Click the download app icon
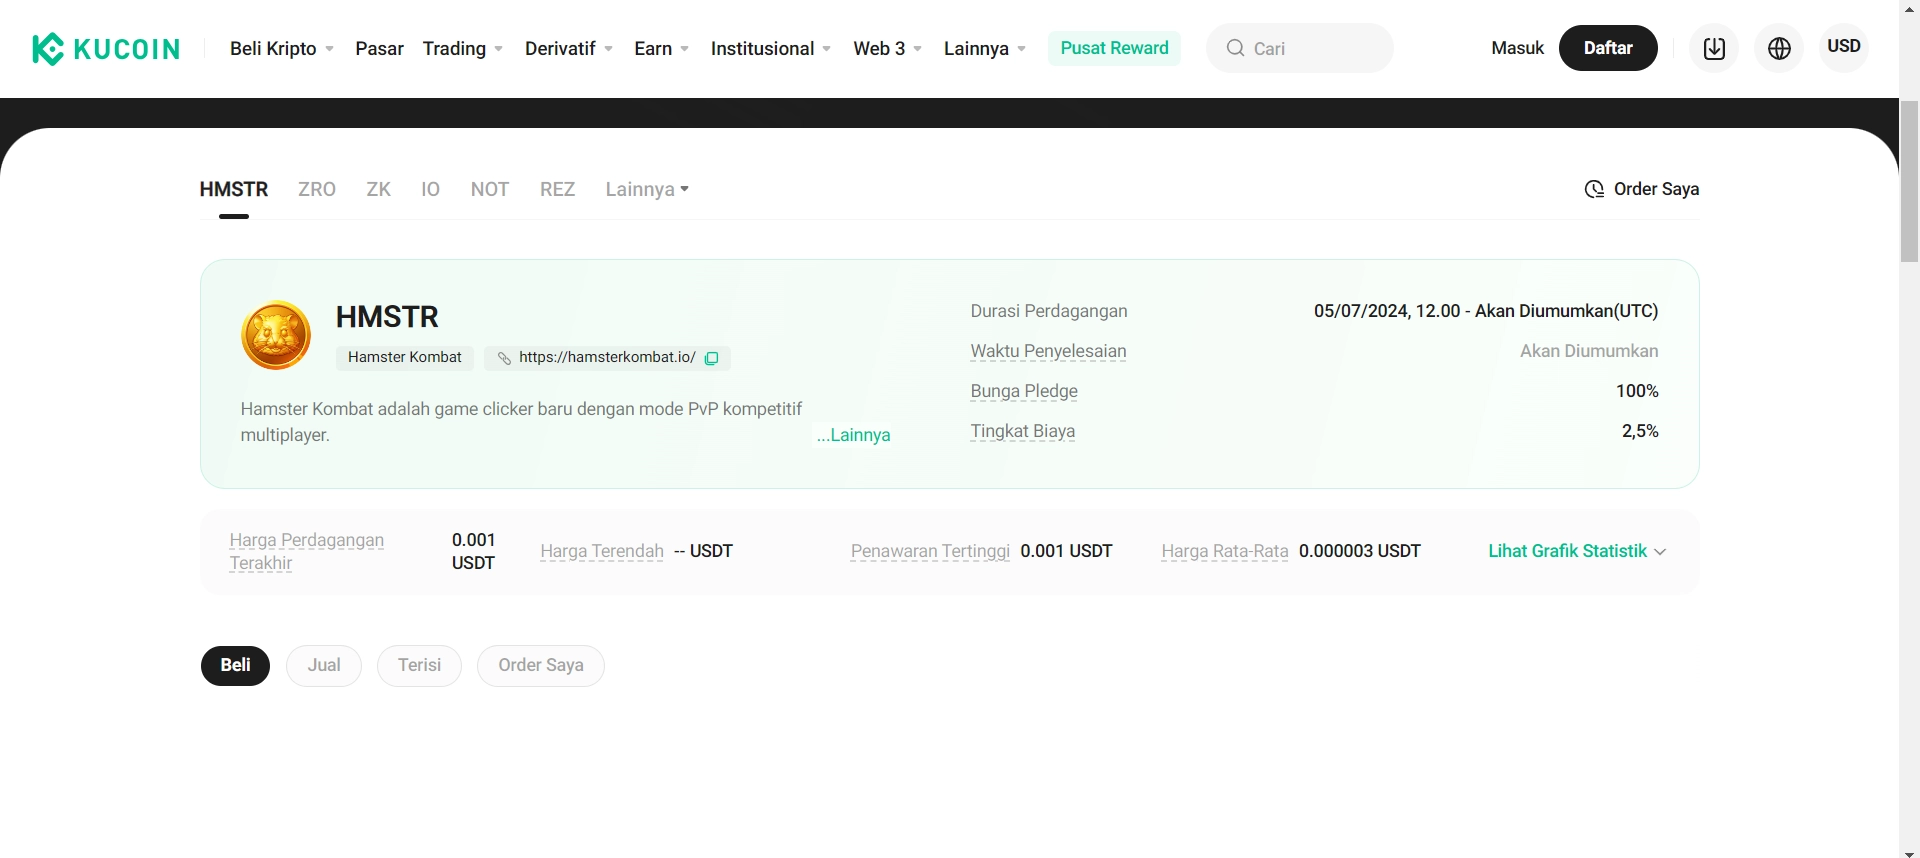This screenshot has width=1920, height=858. [1714, 48]
